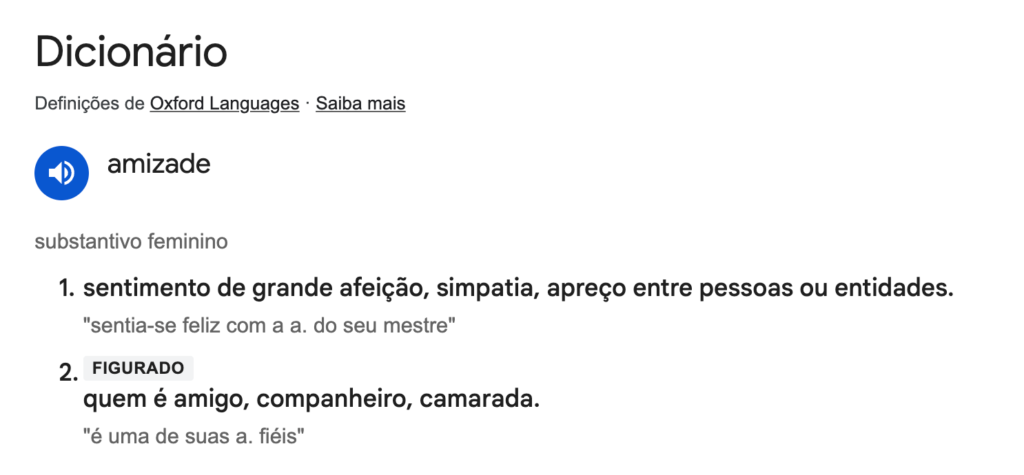Play the pronunciation audio for amizade

(x=63, y=173)
